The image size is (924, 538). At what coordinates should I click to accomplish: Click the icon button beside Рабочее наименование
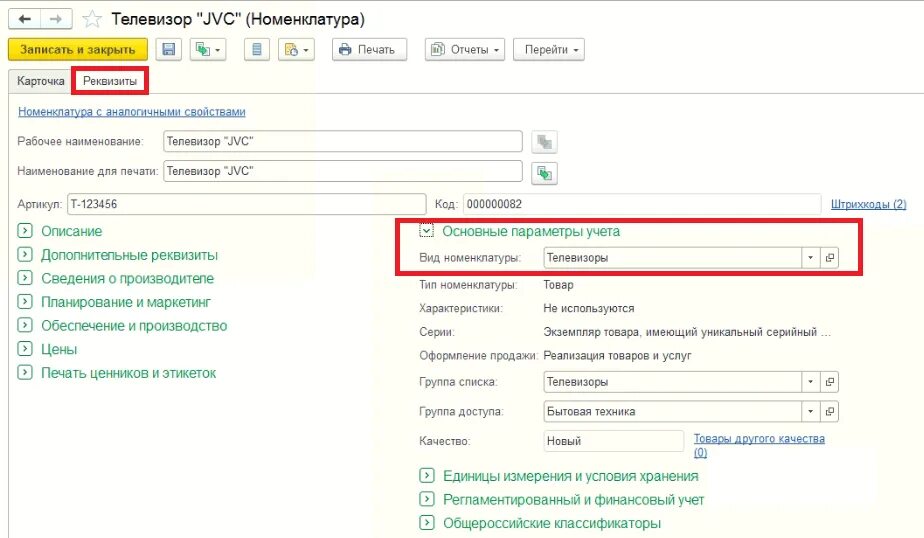pos(544,142)
